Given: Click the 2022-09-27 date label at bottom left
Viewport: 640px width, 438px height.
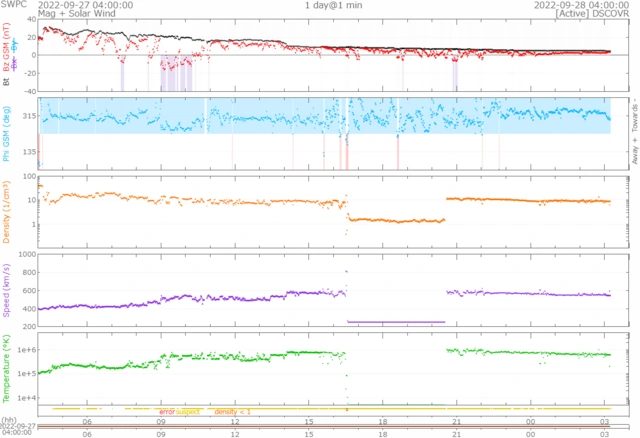Looking at the screenshot, I should click(x=18, y=427).
